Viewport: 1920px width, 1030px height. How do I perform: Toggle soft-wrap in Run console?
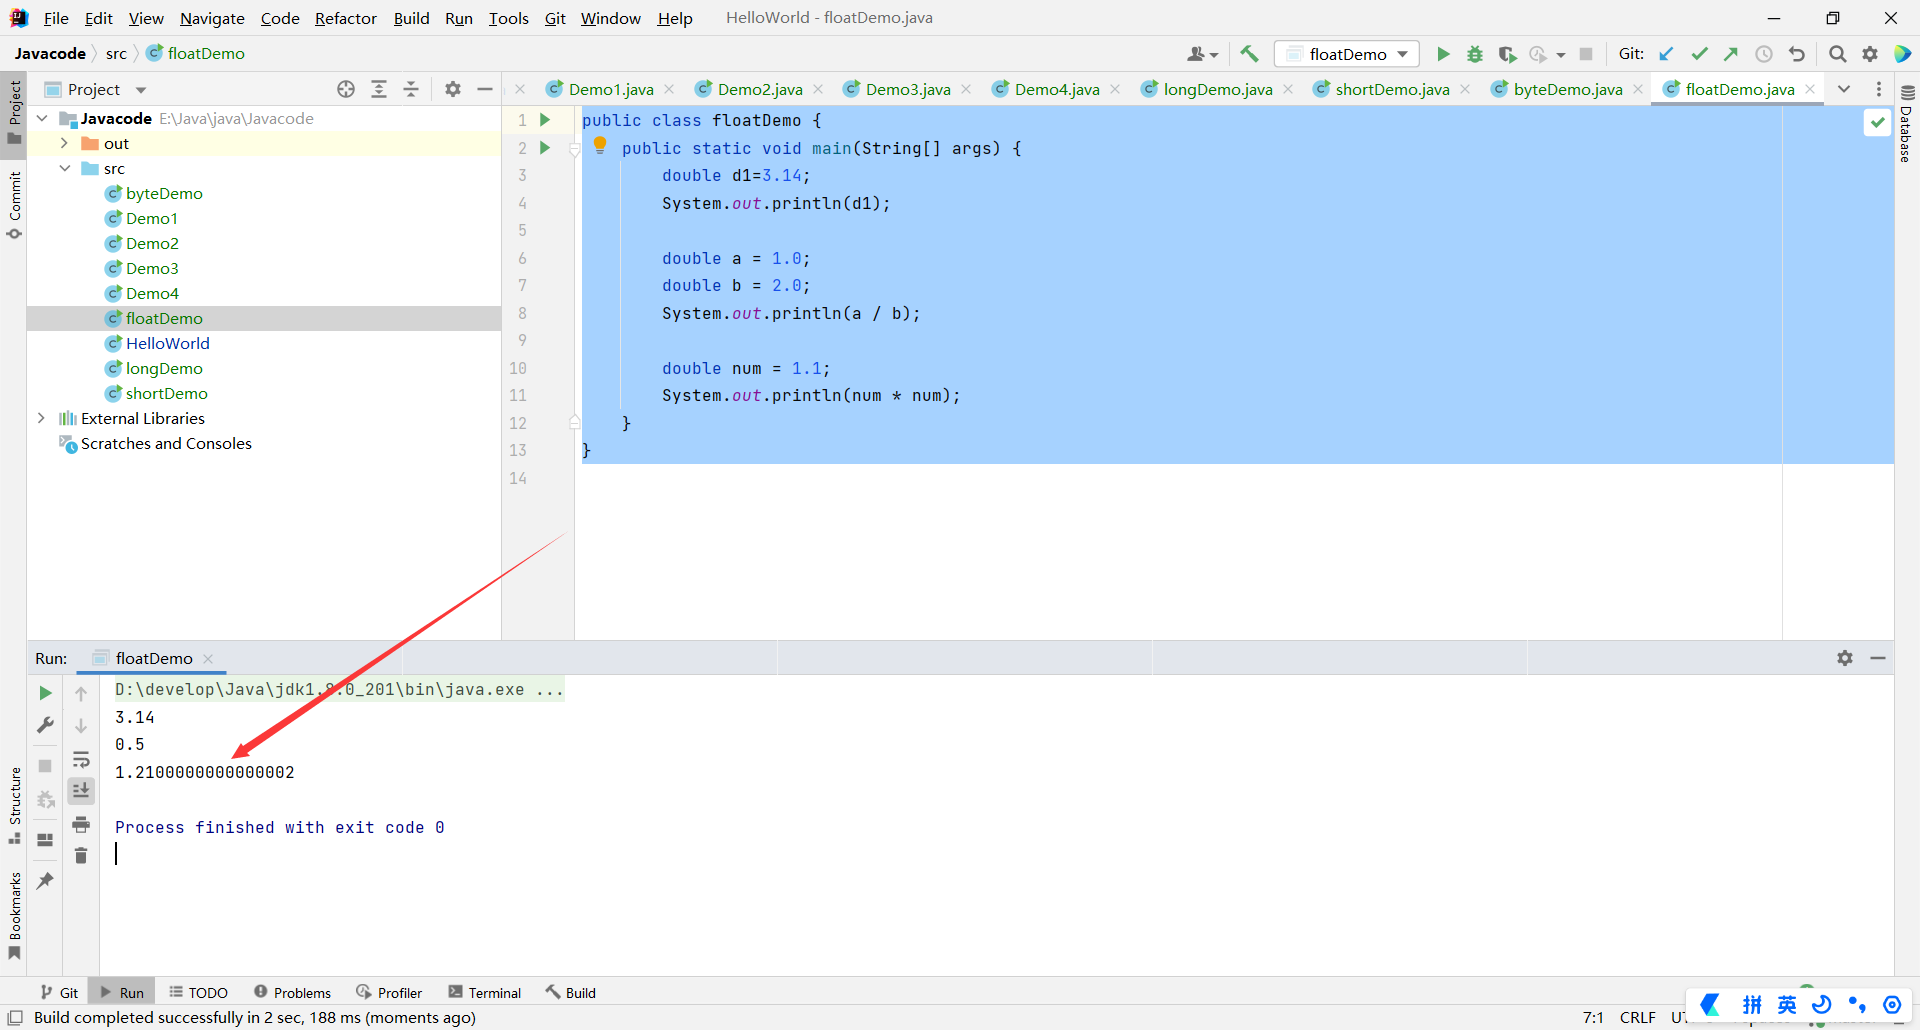(81, 759)
